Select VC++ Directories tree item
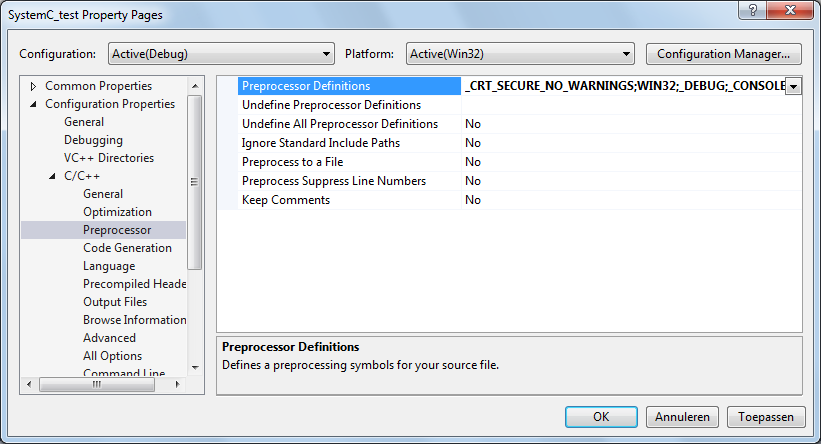 [108, 158]
